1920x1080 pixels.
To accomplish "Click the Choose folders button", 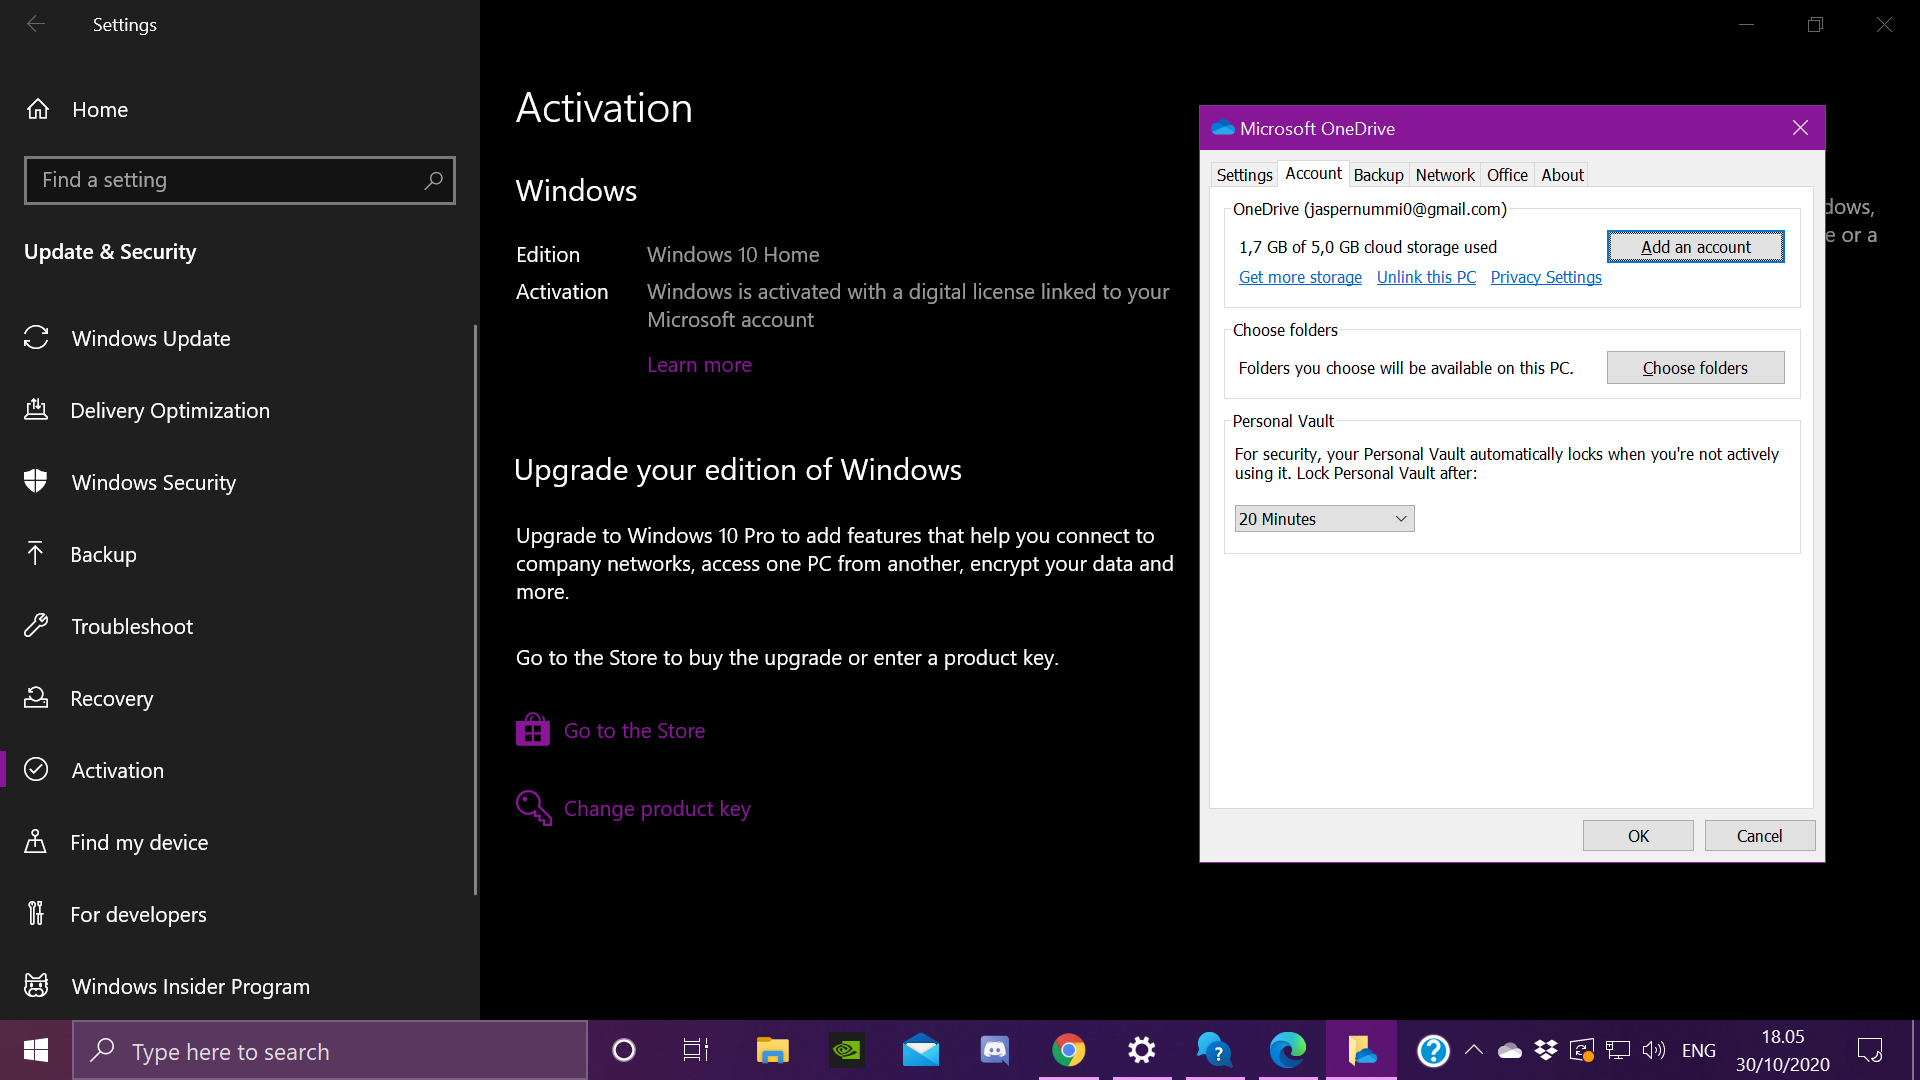I will [x=1695, y=368].
